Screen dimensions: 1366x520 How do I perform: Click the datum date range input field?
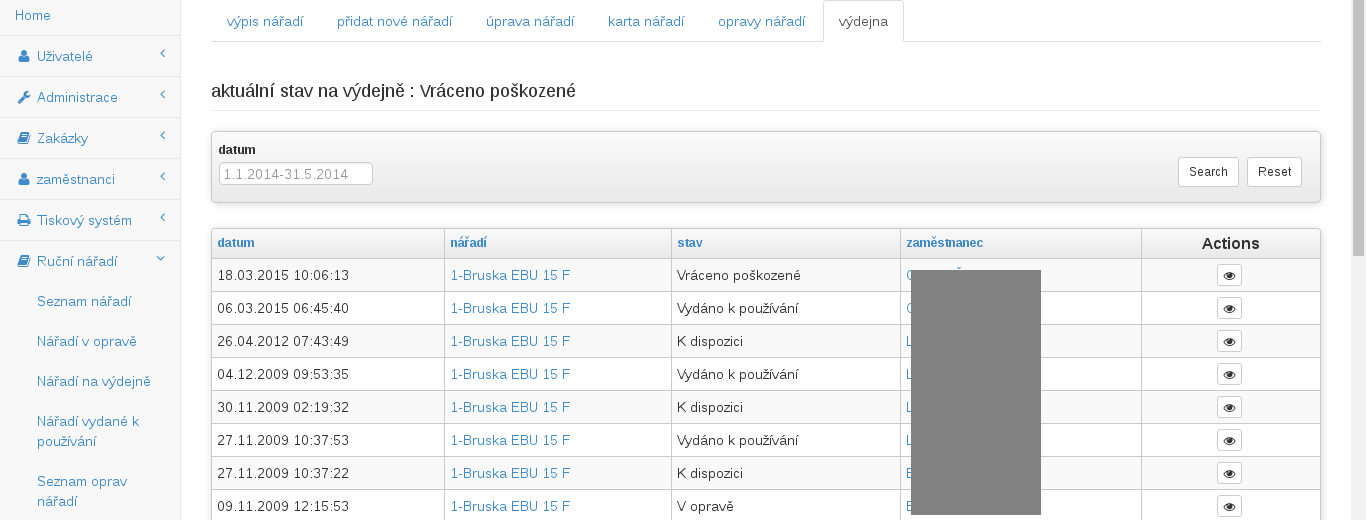tap(296, 174)
